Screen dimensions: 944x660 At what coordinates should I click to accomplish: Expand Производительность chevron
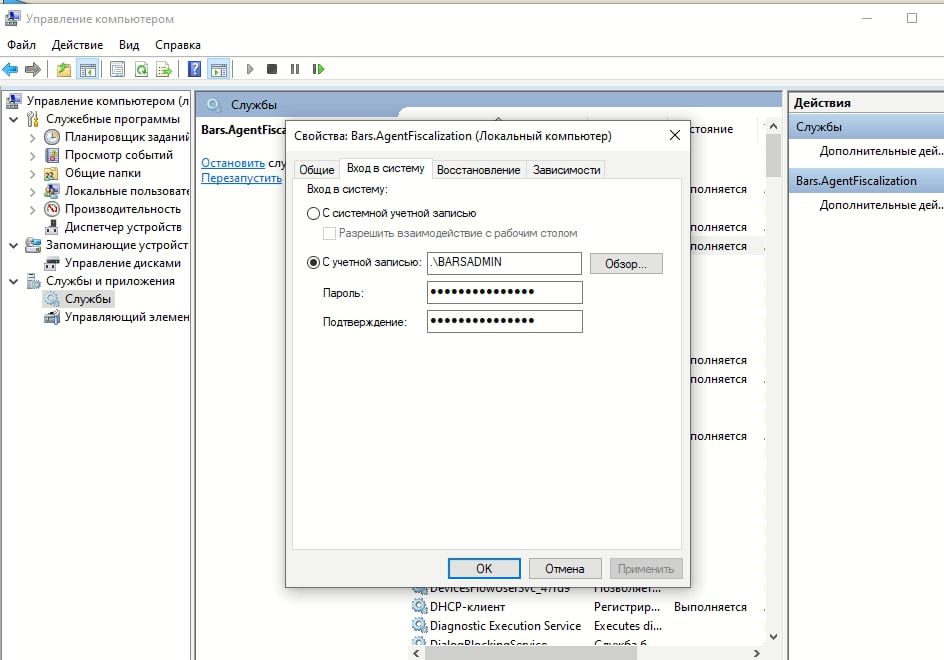point(33,210)
